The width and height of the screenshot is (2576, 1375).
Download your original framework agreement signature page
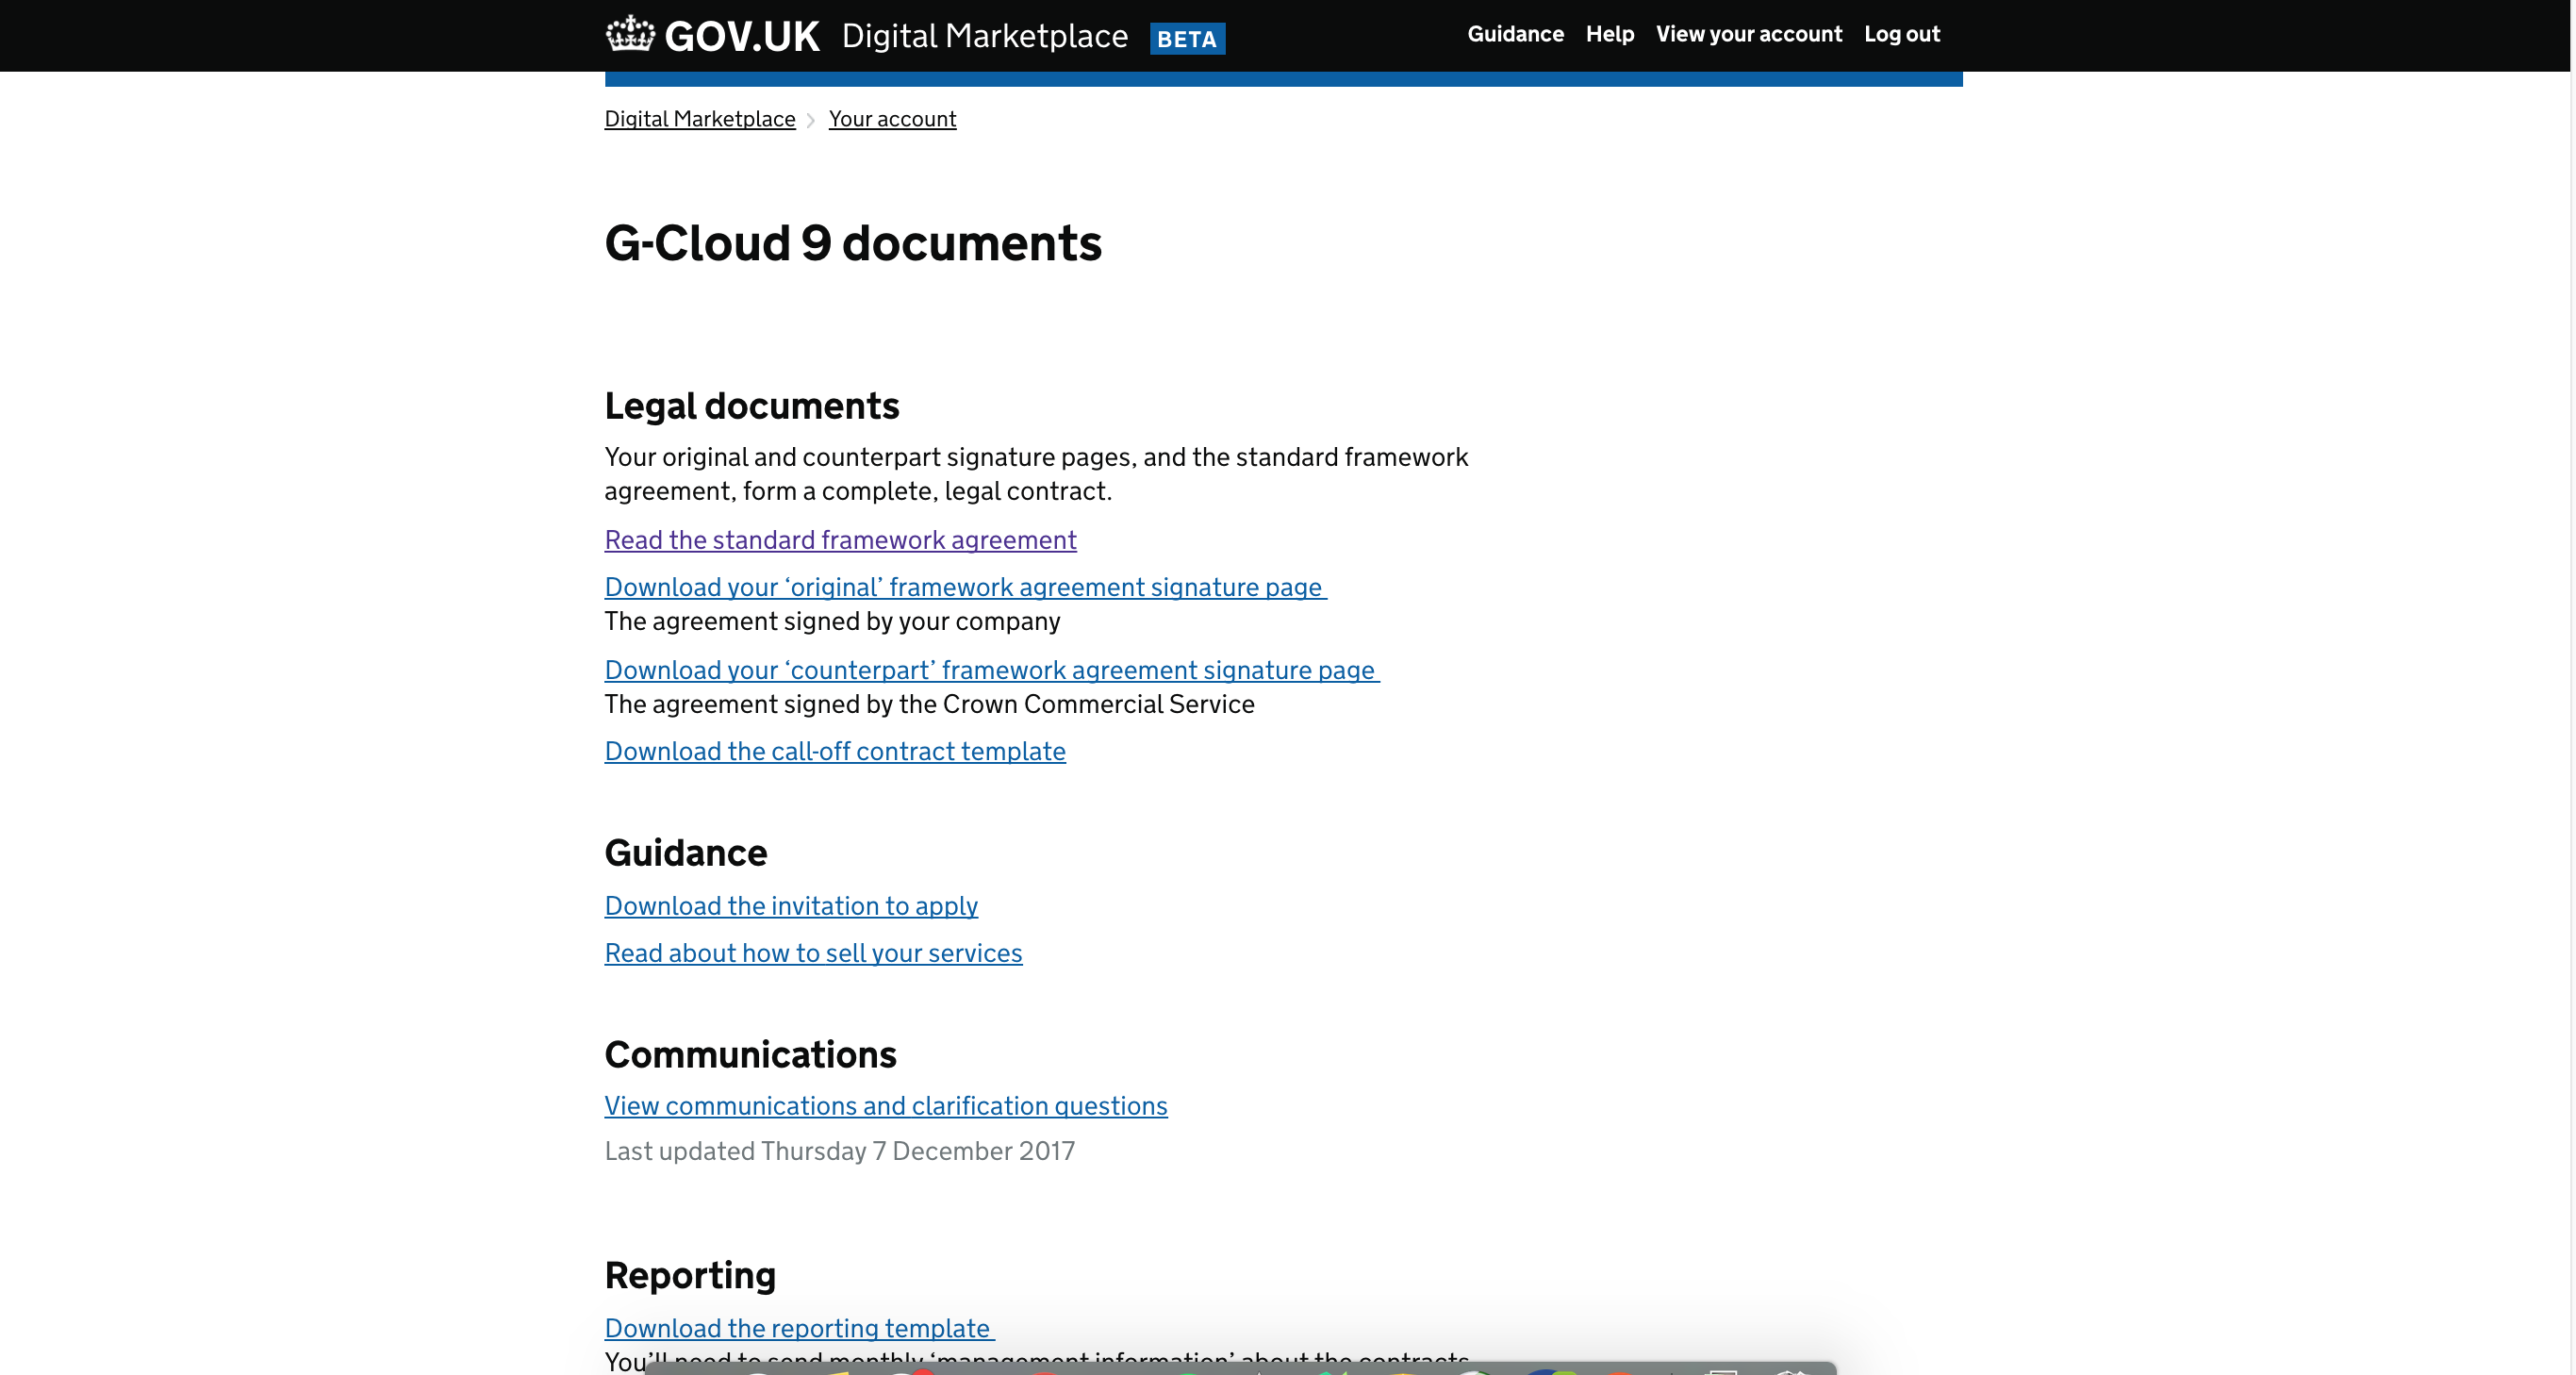pos(965,587)
